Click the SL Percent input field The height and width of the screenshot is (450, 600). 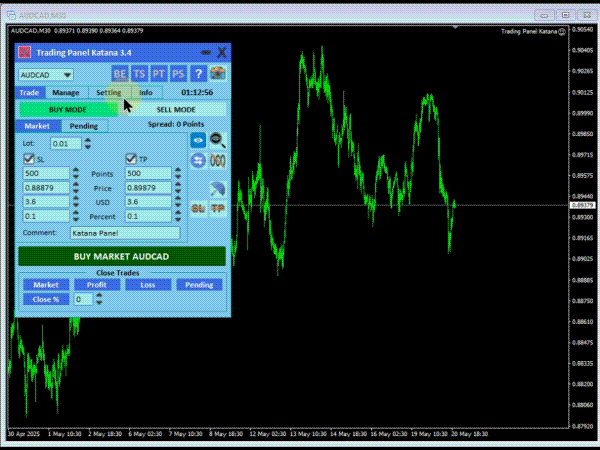pos(46,216)
